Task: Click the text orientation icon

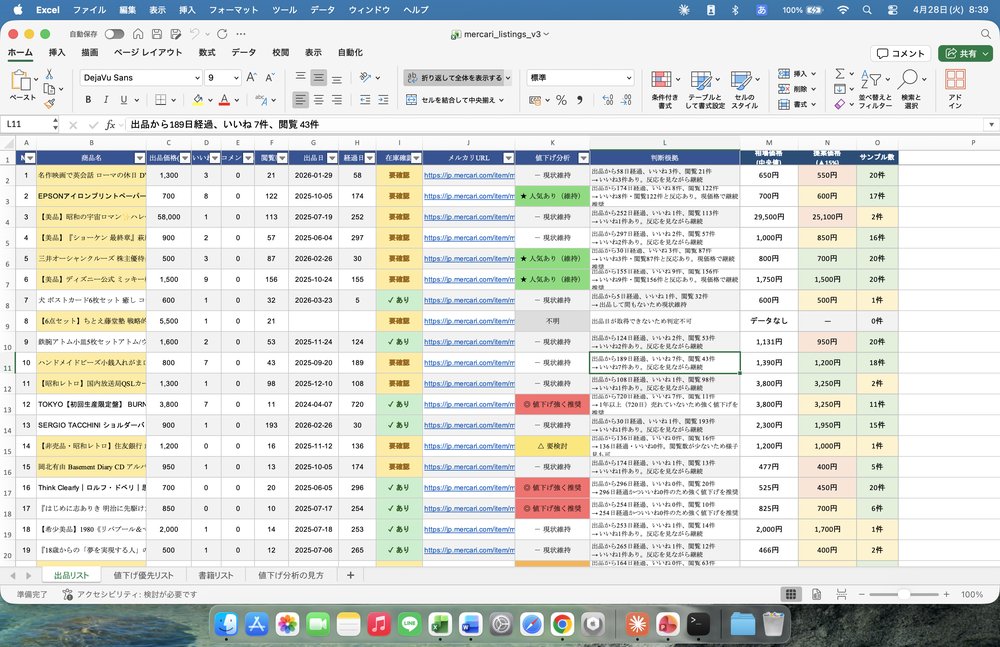Action: 365,77
